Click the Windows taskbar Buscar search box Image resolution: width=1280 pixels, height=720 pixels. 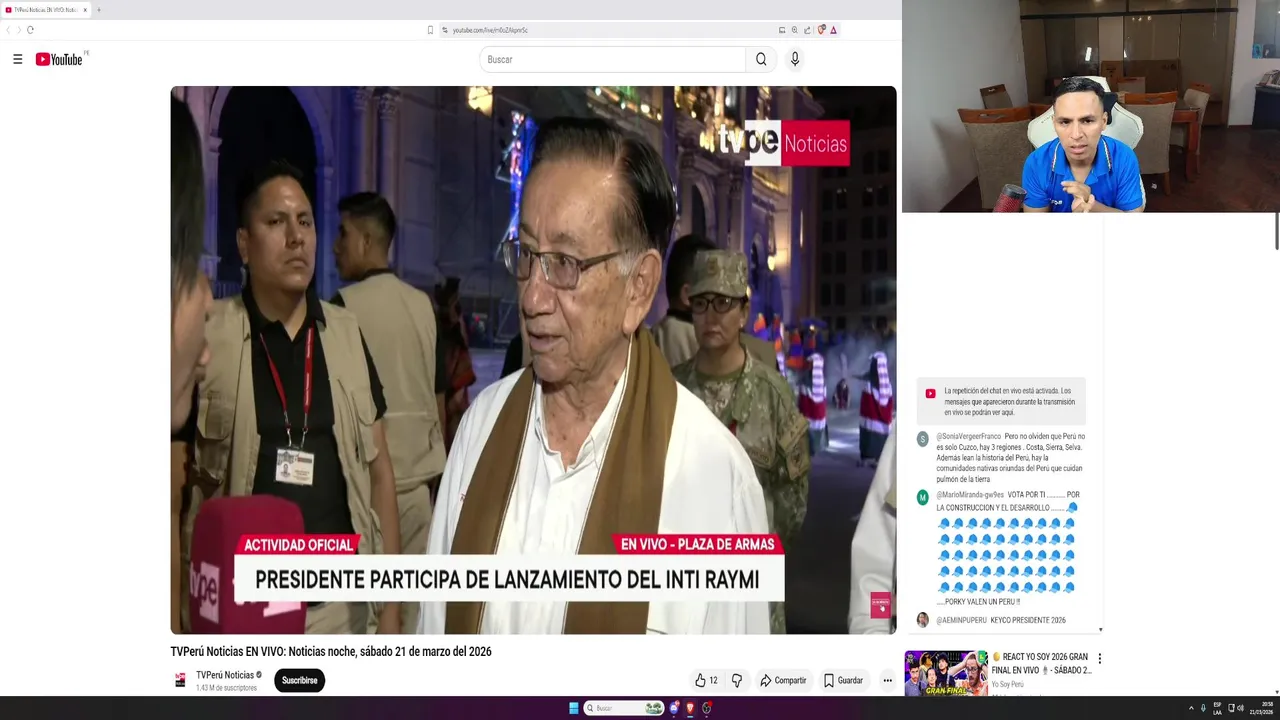[625, 708]
